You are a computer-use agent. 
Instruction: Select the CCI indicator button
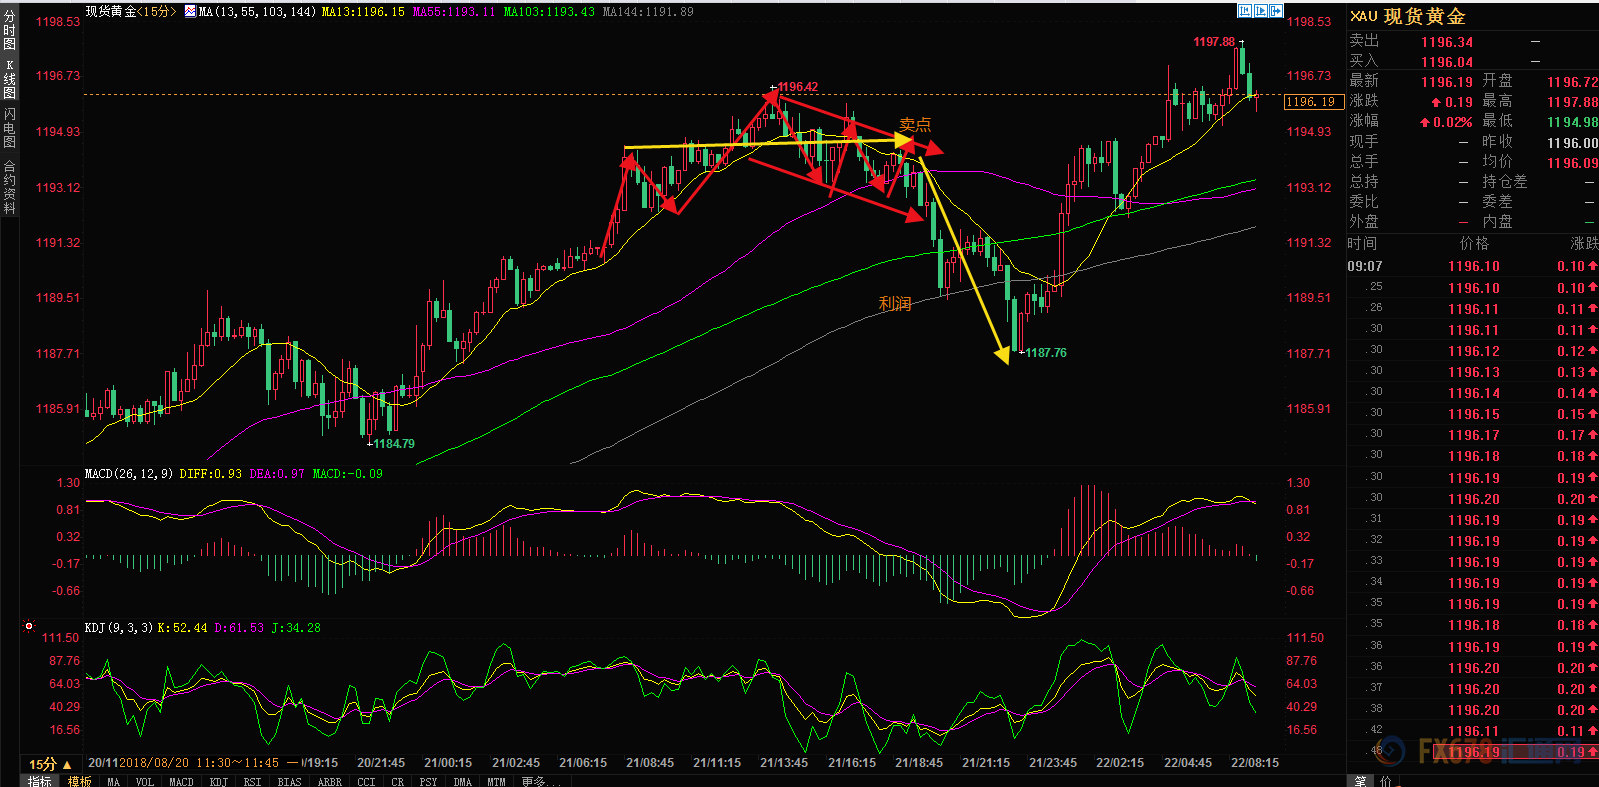366,782
